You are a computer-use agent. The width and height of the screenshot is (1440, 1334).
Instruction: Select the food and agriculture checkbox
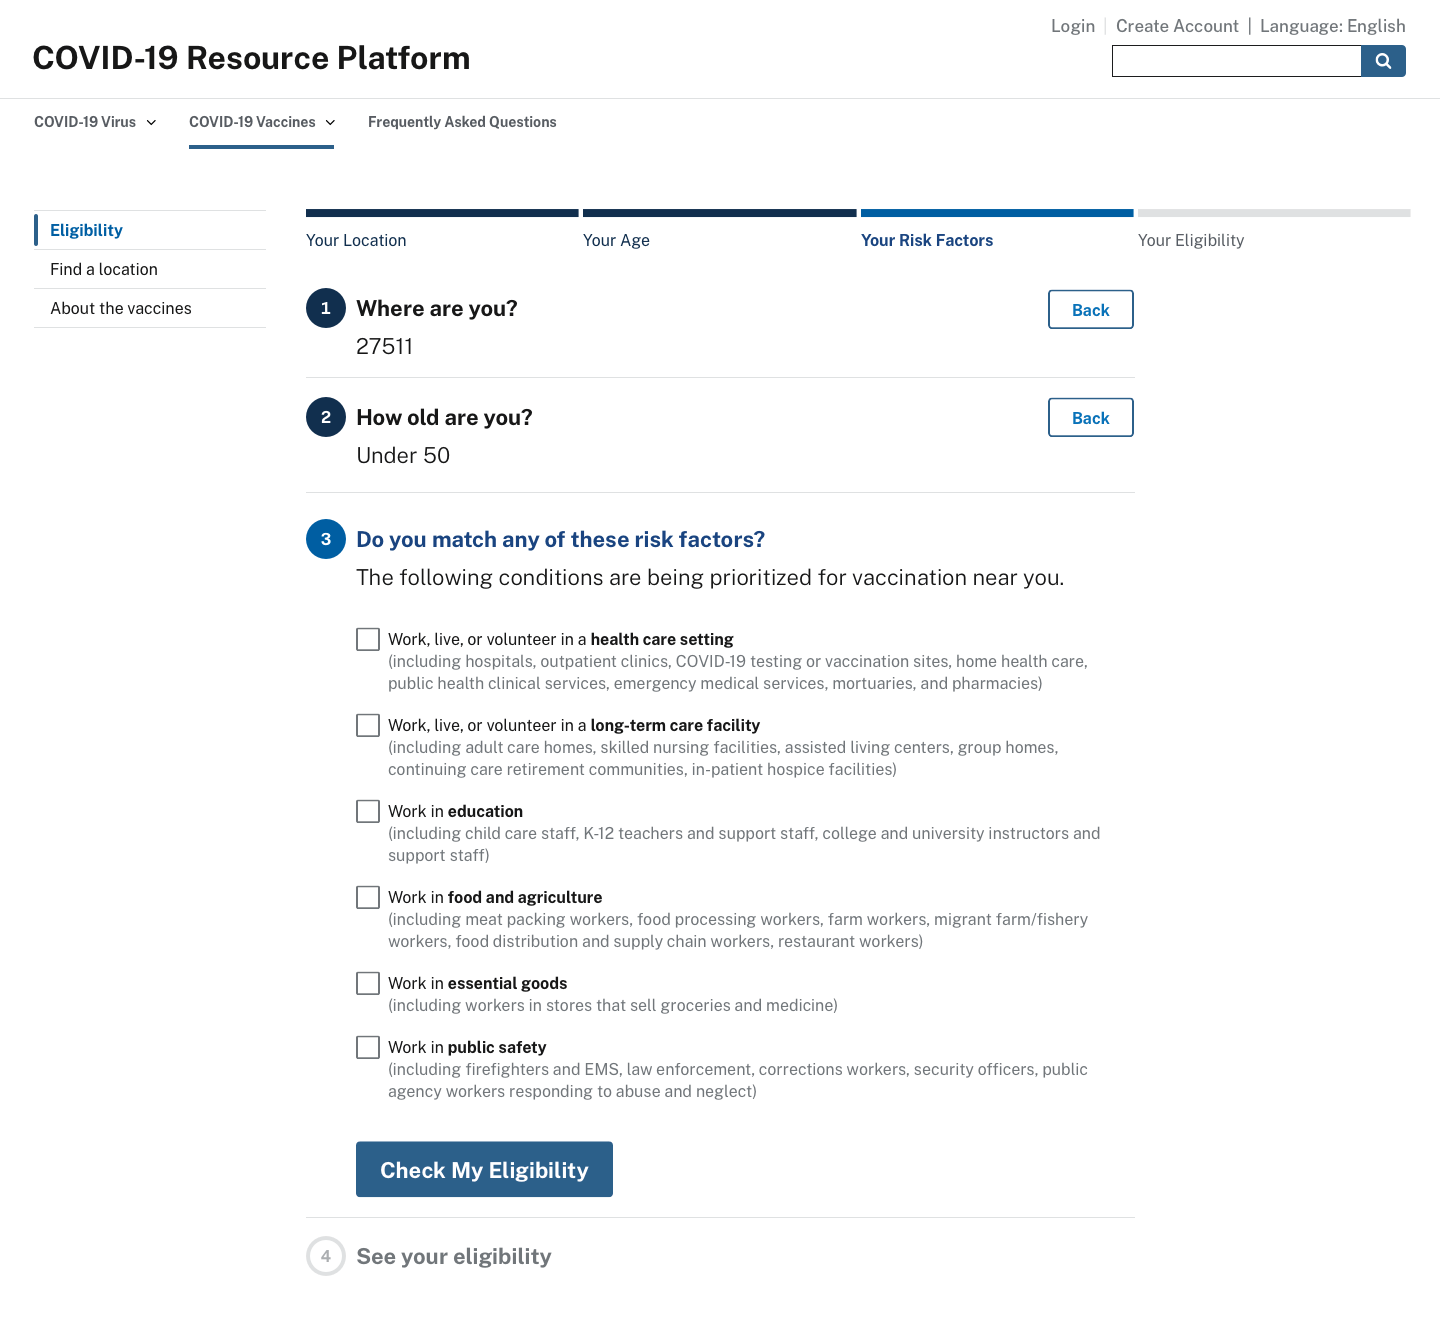tap(368, 897)
